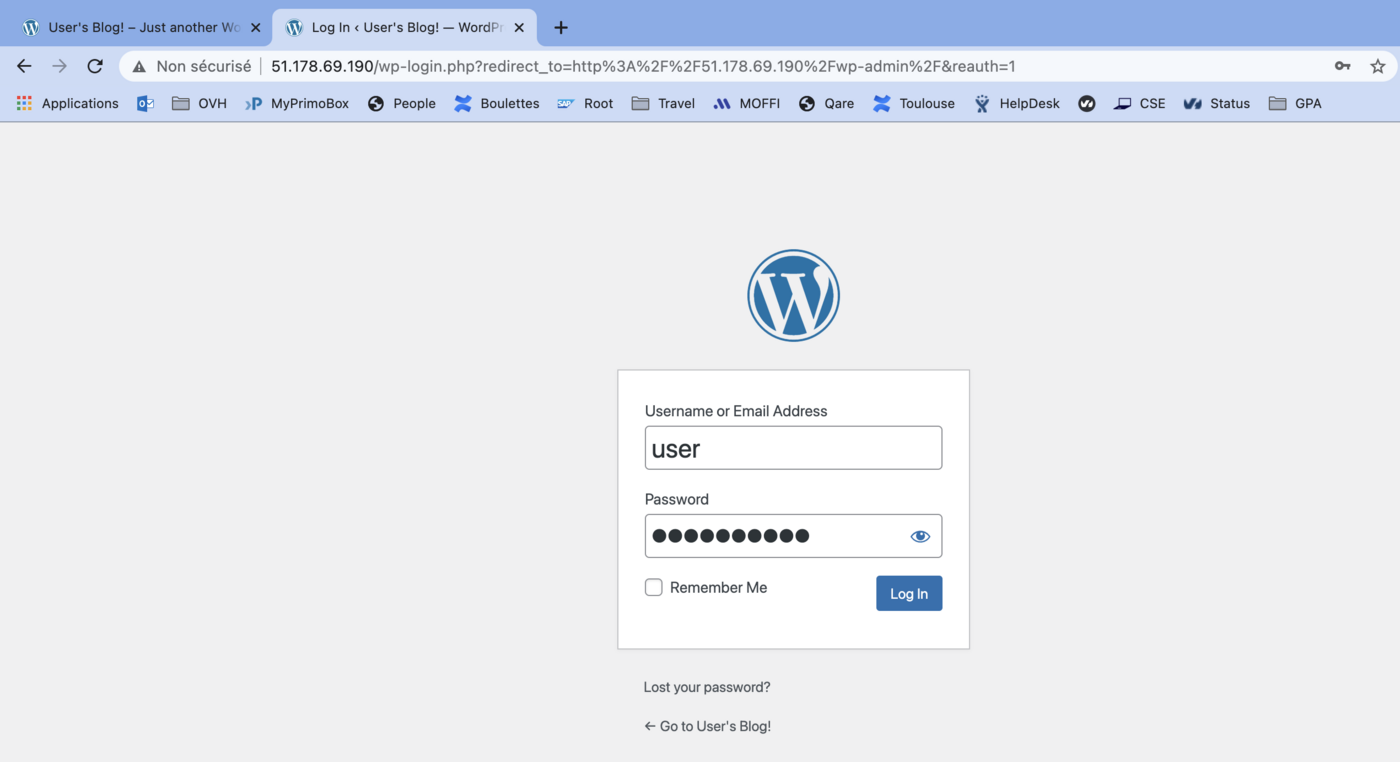1400x762 pixels.
Task: Open the MOFFI bookmark
Action: (746, 103)
